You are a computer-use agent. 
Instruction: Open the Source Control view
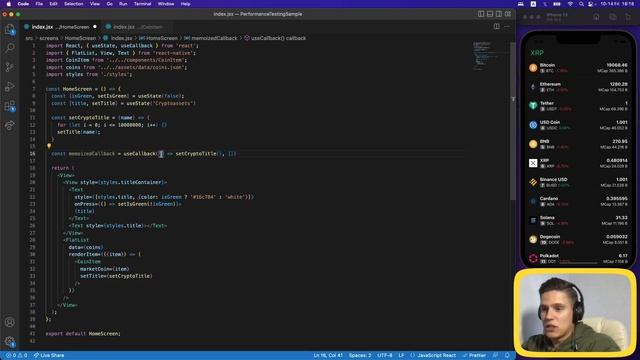10,67
